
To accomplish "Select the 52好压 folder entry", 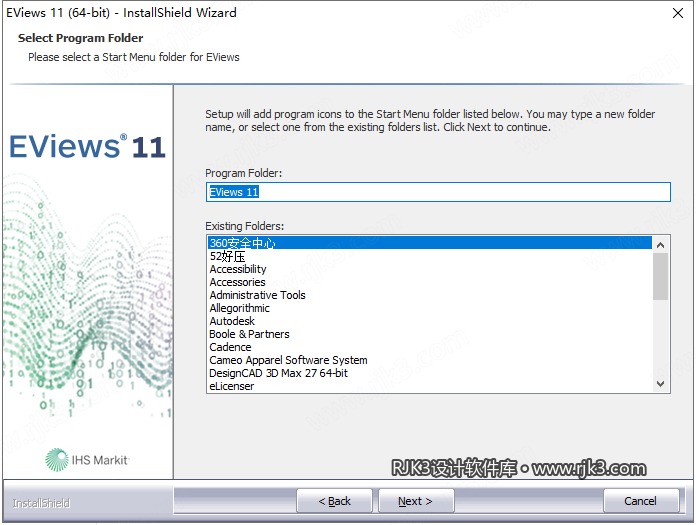I will tap(430, 256).
